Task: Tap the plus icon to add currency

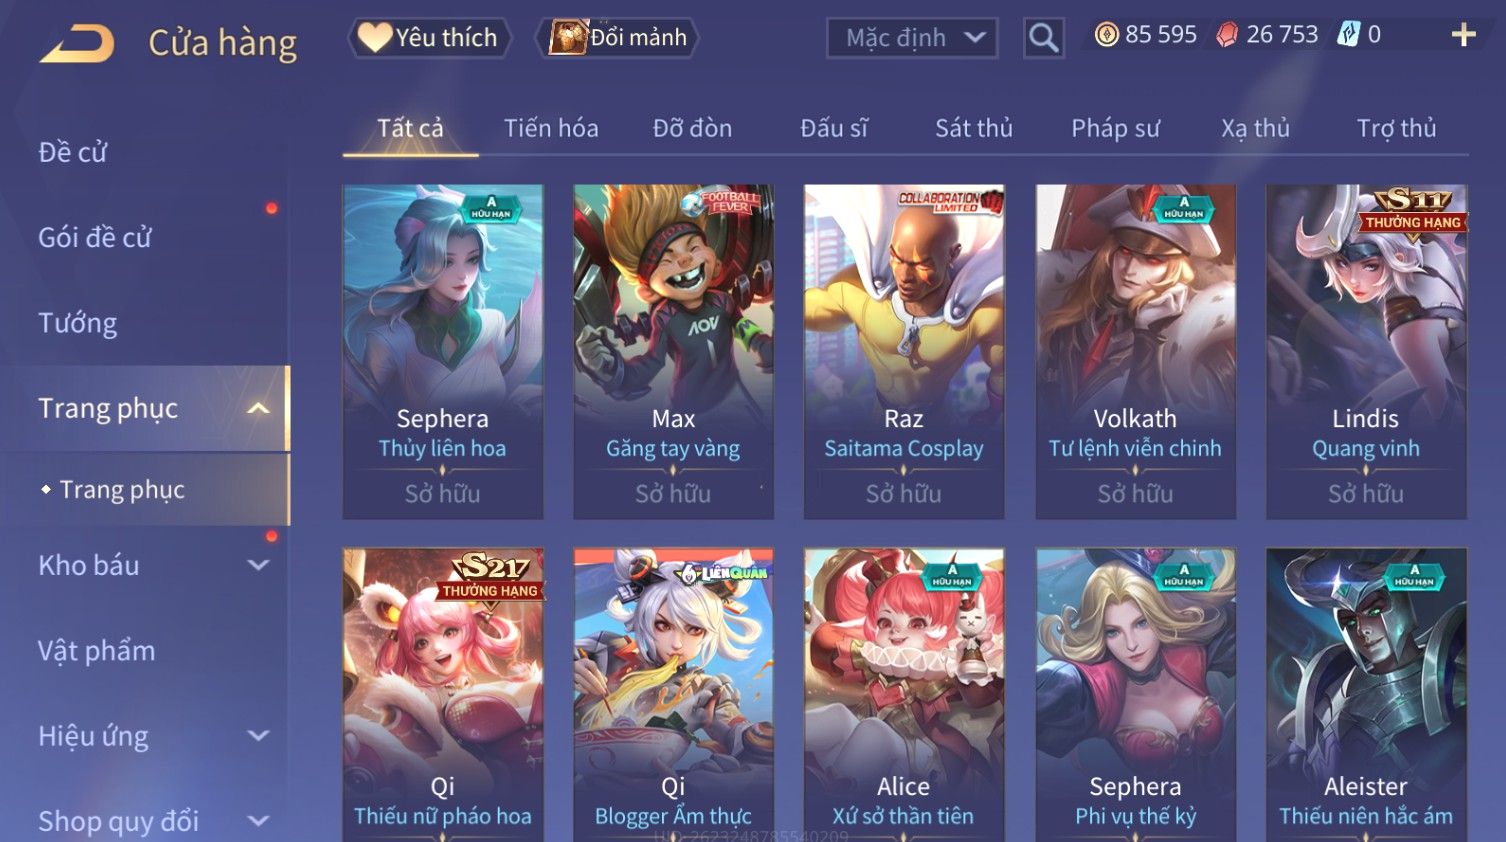Action: [x=1463, y=35]
